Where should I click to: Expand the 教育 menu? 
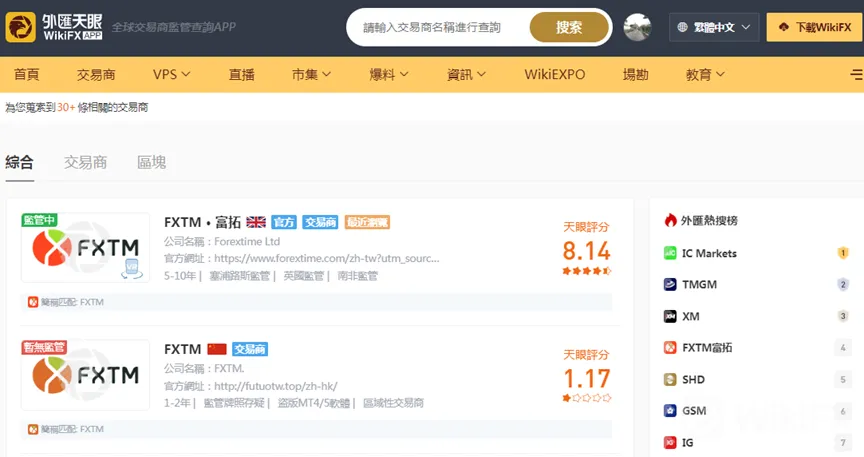pyautogui.click(x=705, y=74)
